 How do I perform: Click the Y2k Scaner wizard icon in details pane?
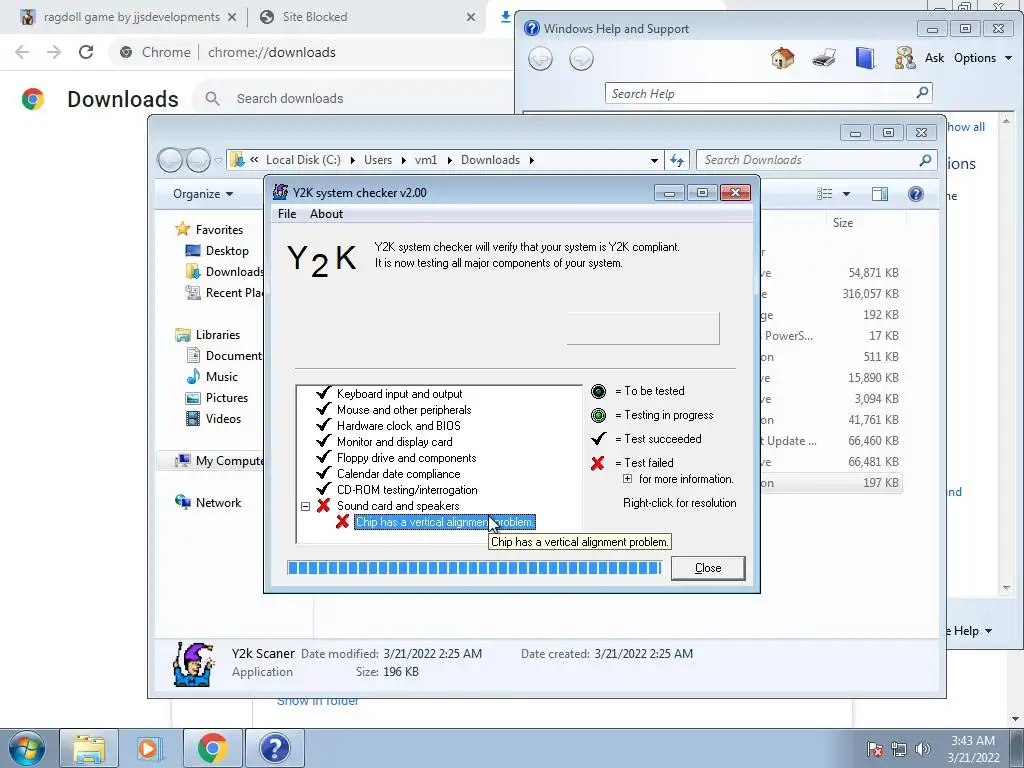point(193,664)
